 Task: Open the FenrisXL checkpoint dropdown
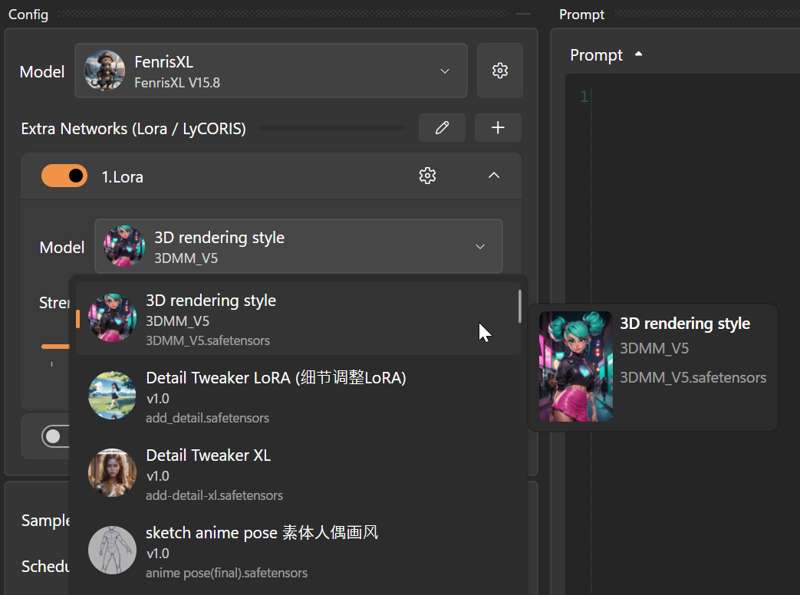pyautogui.click(x=271, y=70)
